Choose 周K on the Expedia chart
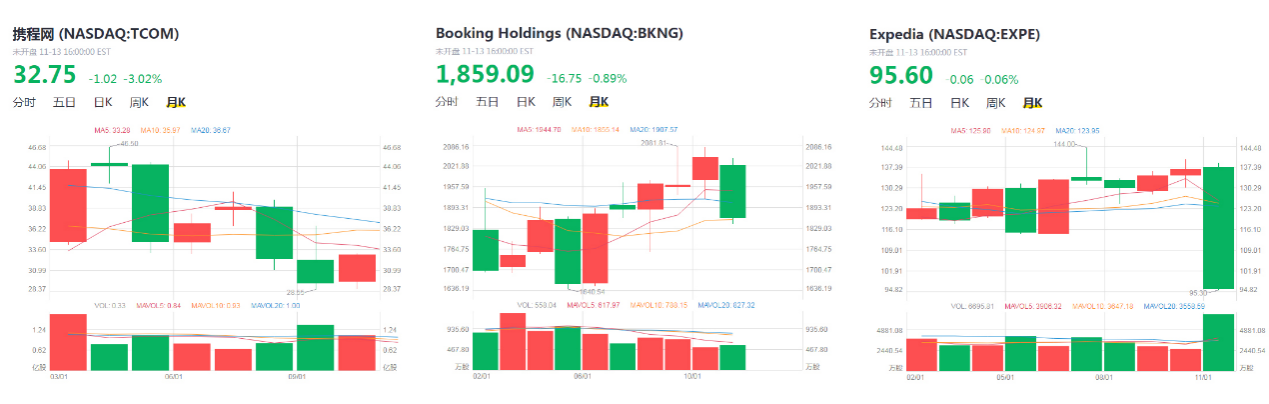This screenshot has height=404, width=1269. (996, 102)
